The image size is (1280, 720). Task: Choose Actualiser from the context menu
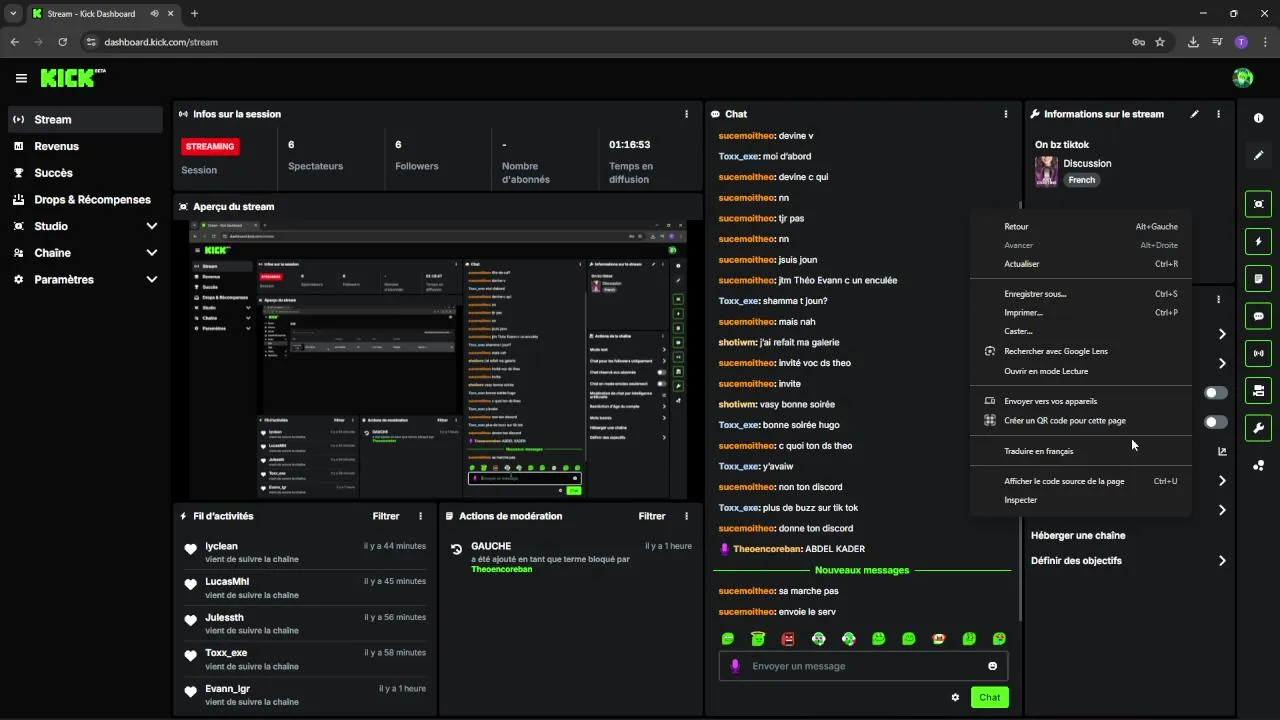pyautogui.click(x=1080, y=264)
